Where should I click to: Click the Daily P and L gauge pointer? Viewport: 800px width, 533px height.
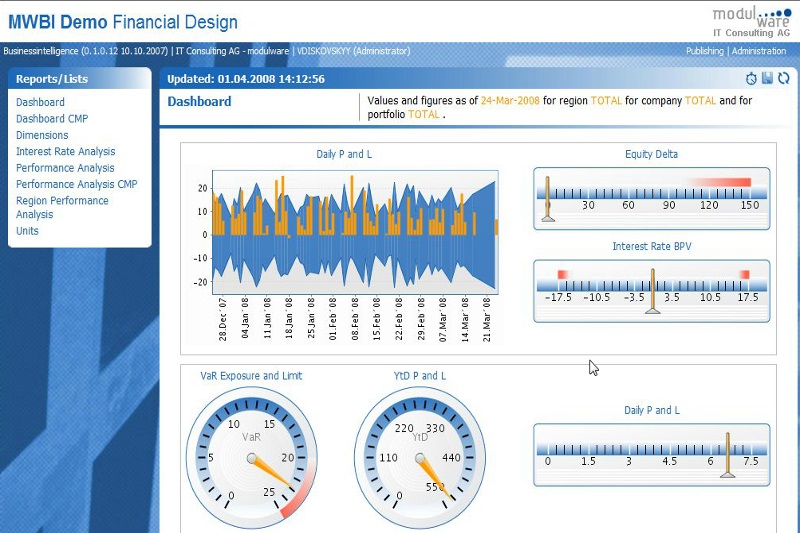(728, 455)
